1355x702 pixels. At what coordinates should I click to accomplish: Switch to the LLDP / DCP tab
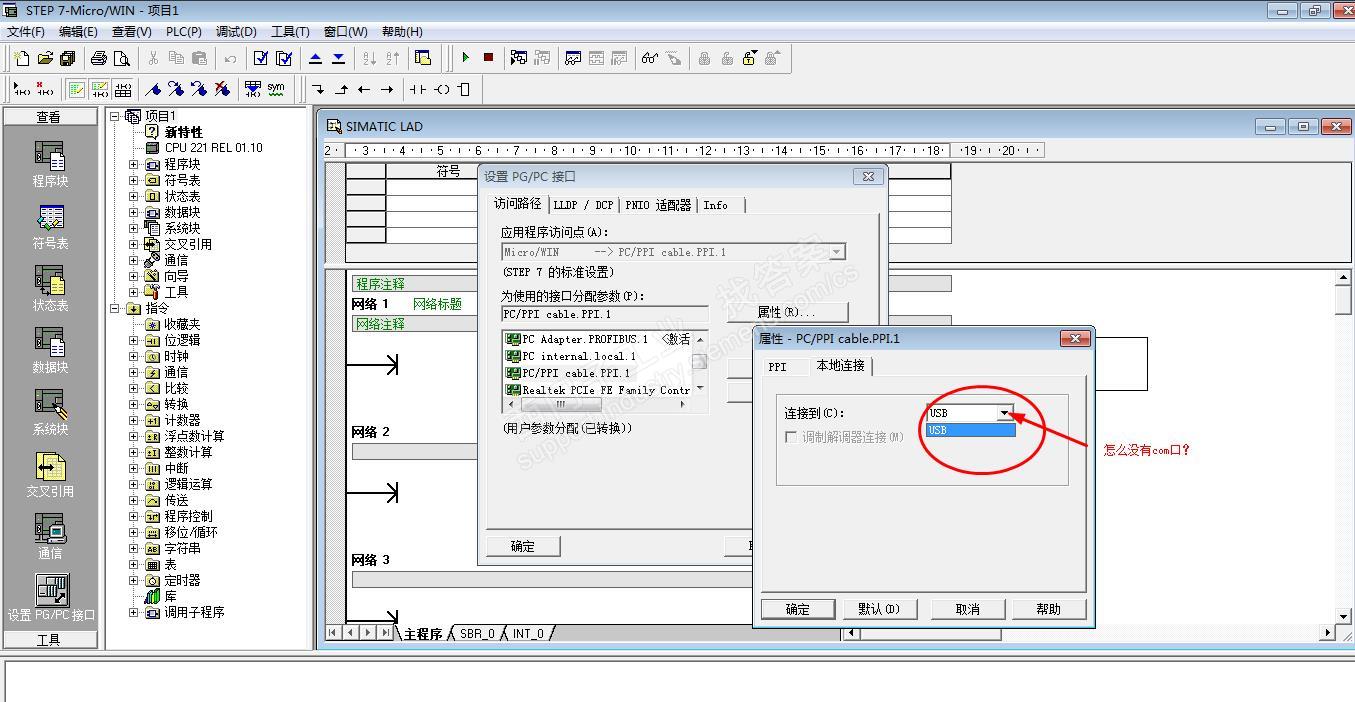click(584, 205)
